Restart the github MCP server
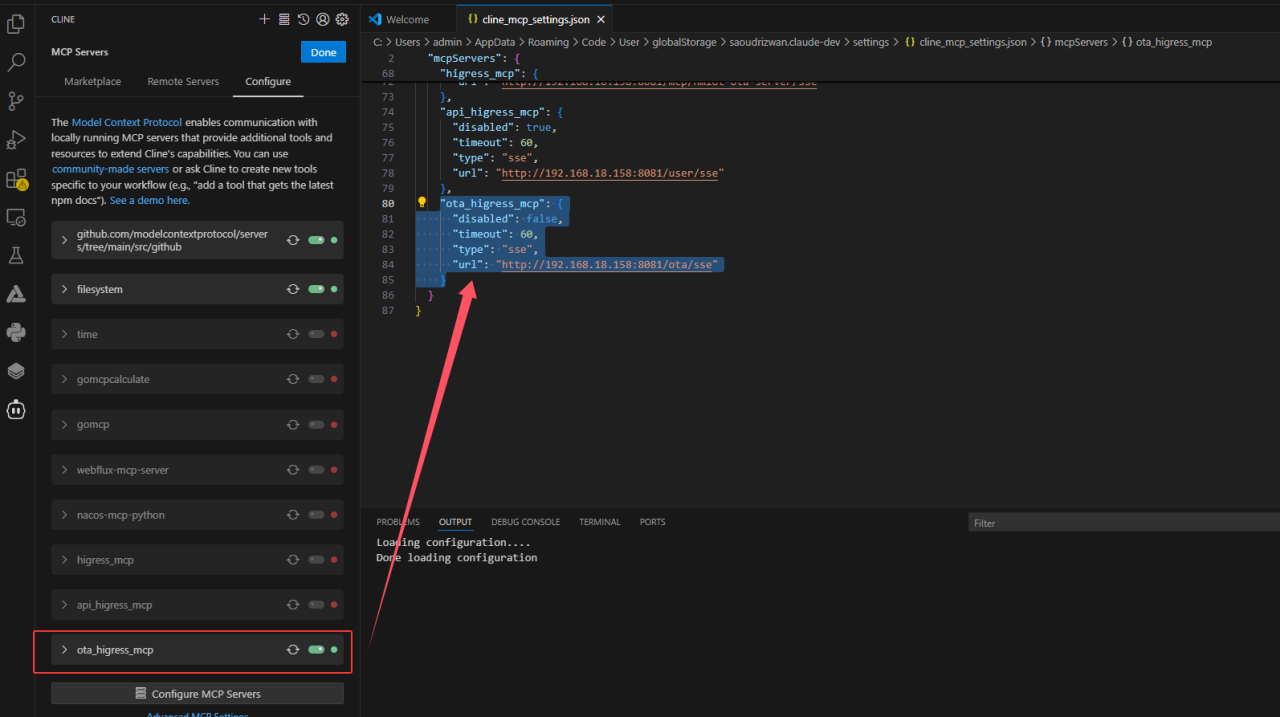Screen dimensions: 1280x717 (x=293, y=240)
